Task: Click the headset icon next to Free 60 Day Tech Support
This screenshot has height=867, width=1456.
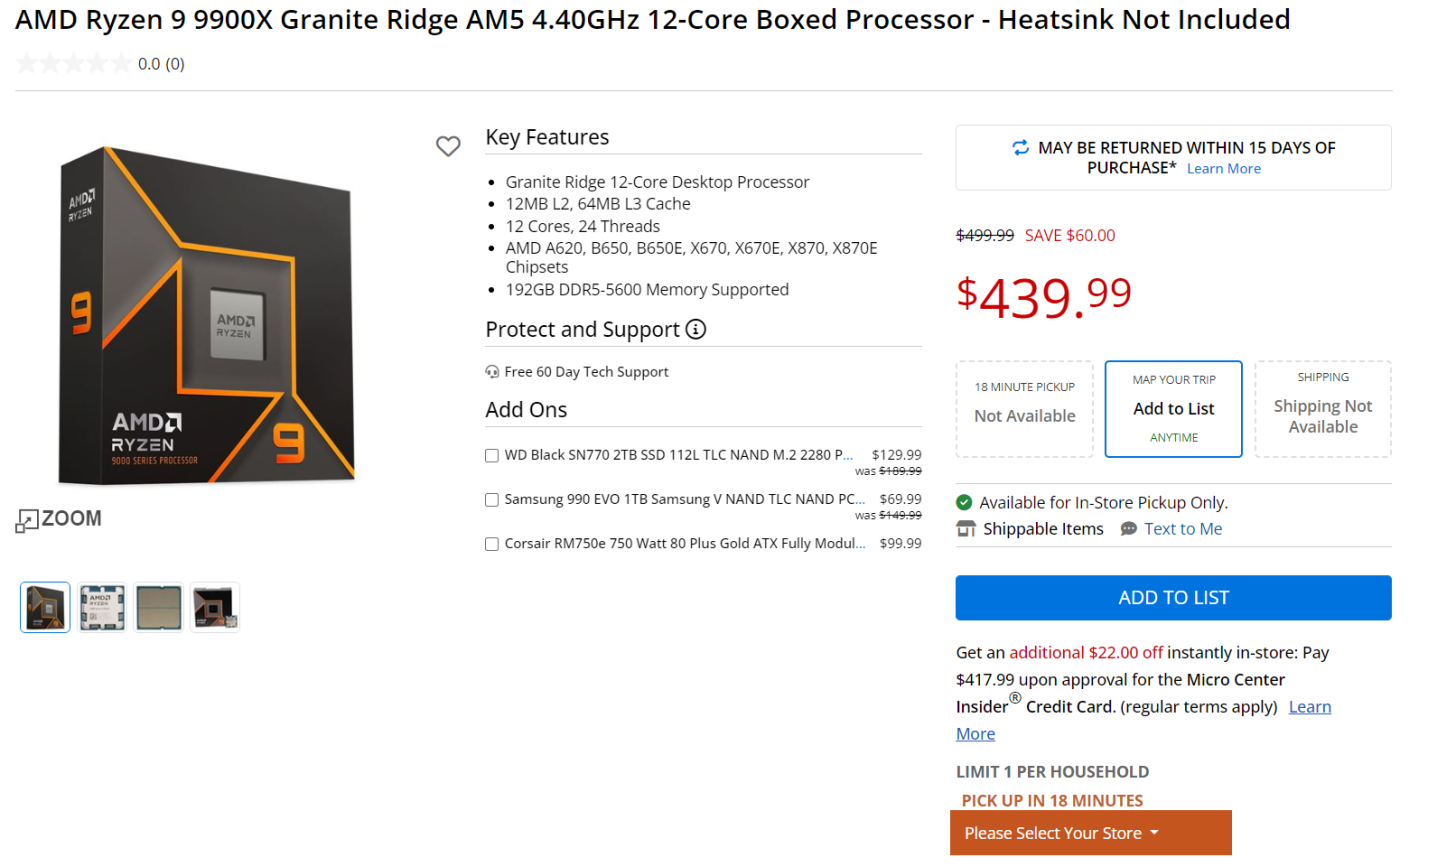Action: (x=491, y=371)
